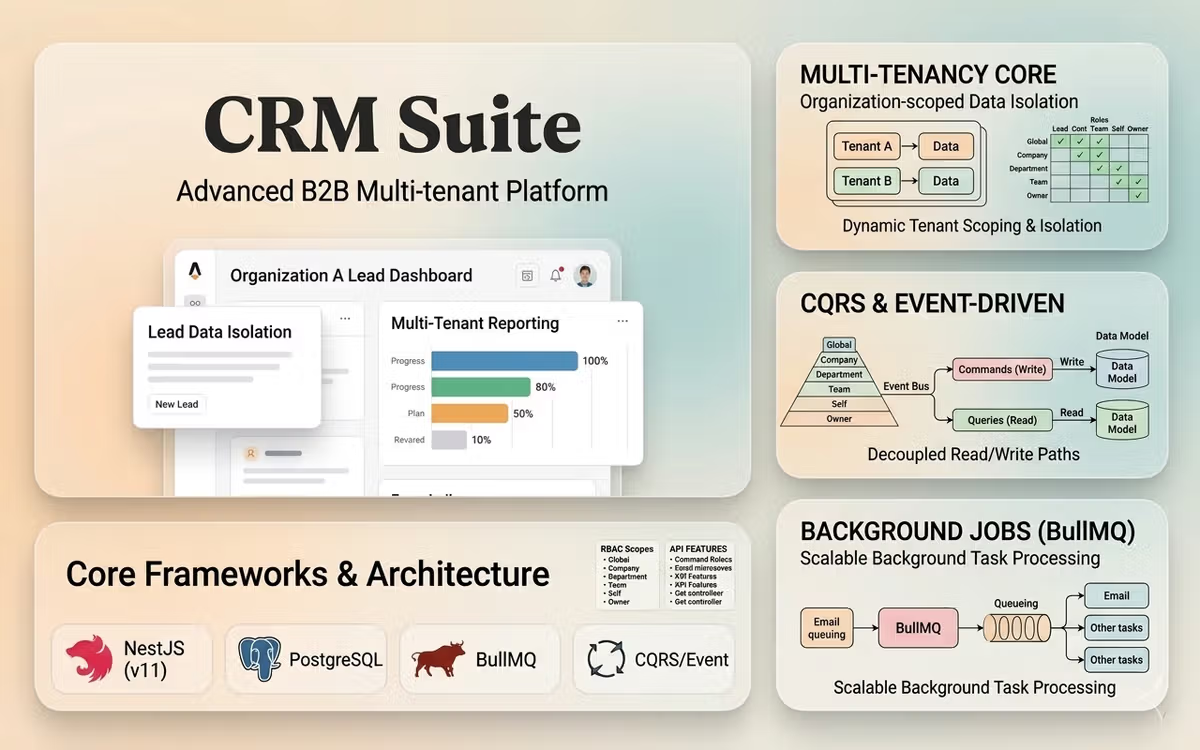Viewport: 1200px width, 750px height.
Task: Click the infinity icon in the dashboard sidebar
Action: (x=194, y=302)
